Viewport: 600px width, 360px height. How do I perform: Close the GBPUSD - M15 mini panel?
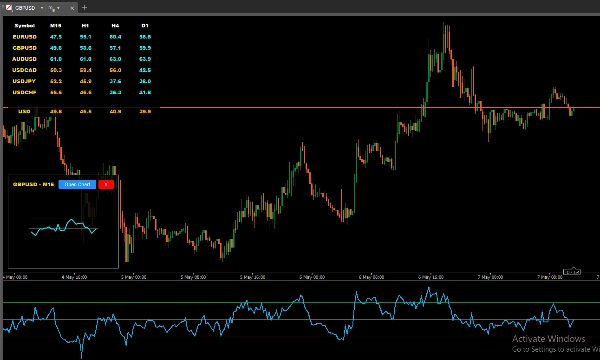[x=106, y=184]
